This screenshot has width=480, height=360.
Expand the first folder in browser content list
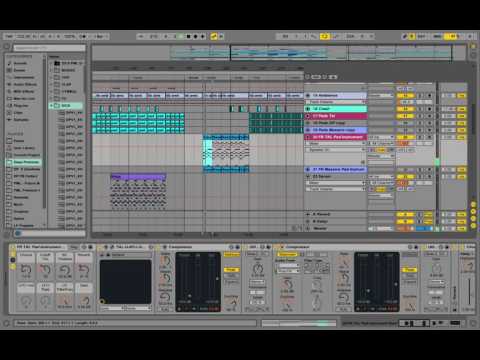coord(51,63)
